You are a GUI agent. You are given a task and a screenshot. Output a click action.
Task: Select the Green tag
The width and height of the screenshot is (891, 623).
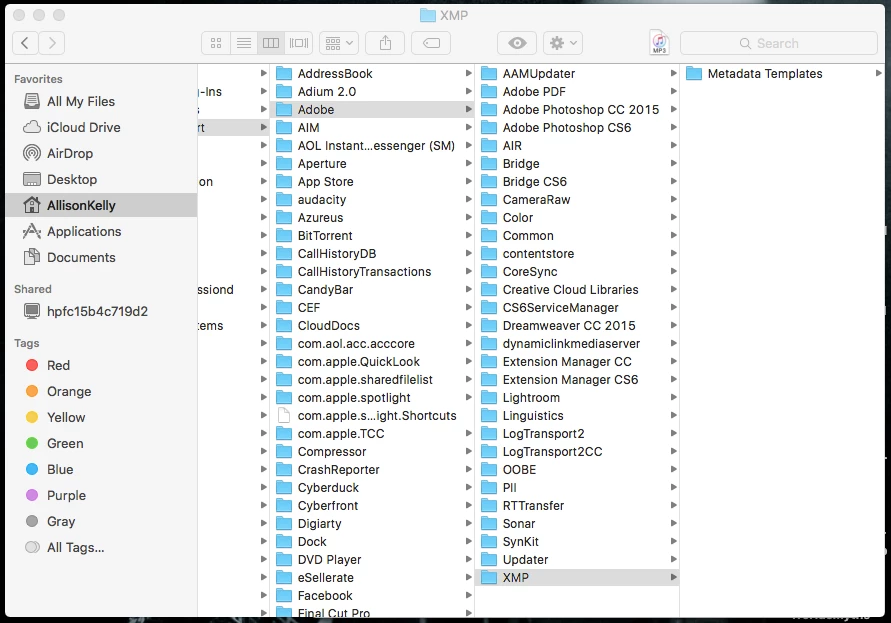click(x=101, y=443)
